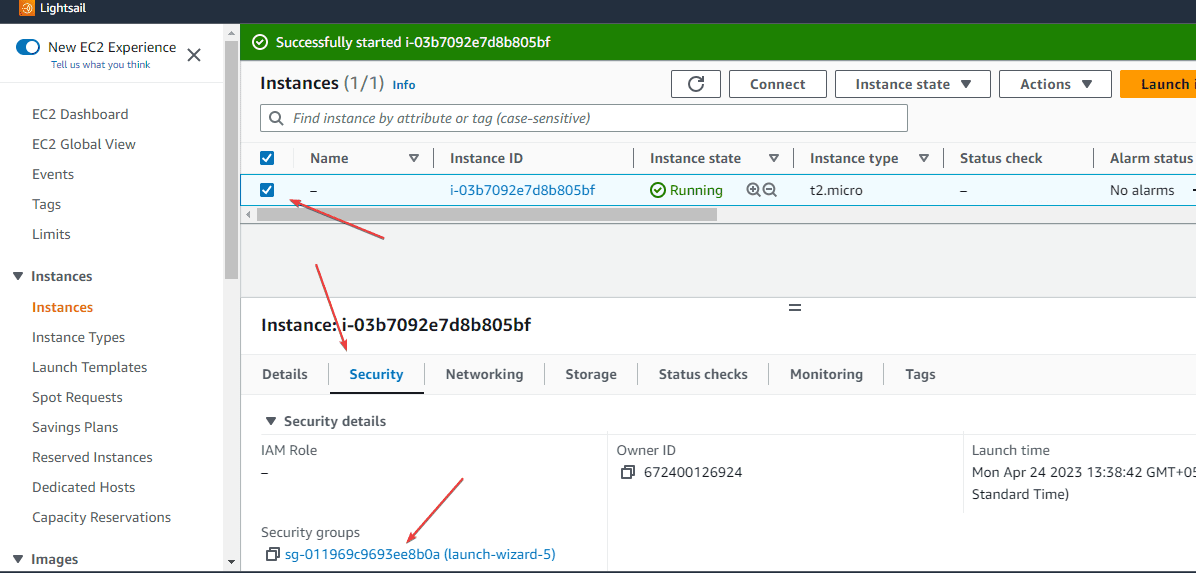Sort by the Instance state column arrow
The height and width of the screenshot is (573, 1196).
(773, 159)
